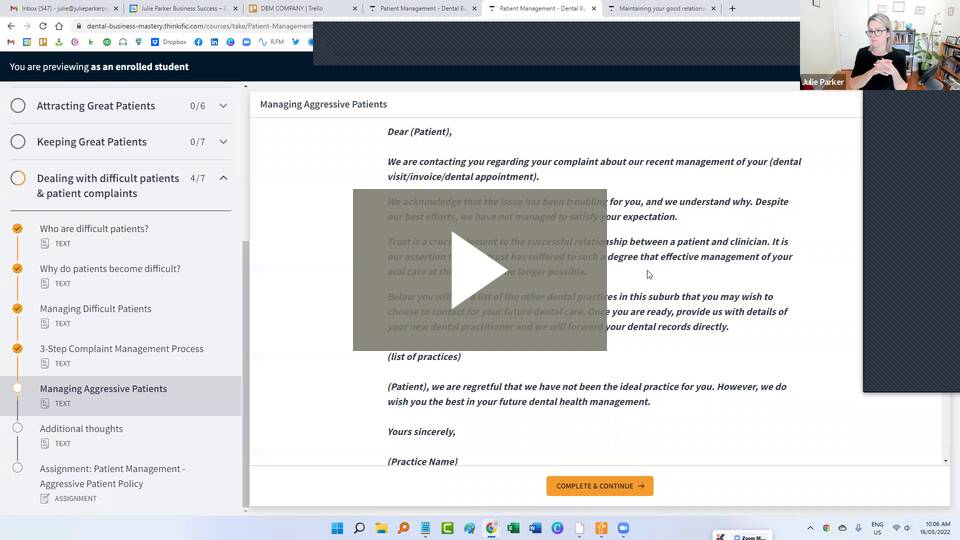The height and width of the screenshot is (540, 960).
Task: Click the completed check for Who are difficult patients?
Action: click(x=18, y=228)
